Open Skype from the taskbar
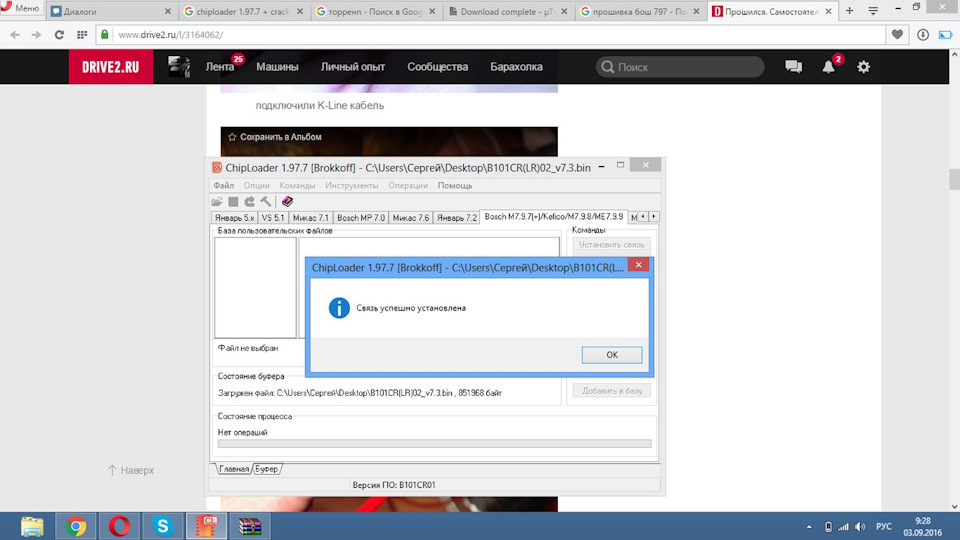The width and height of the screenshot is (960, 540). pyautogui.click(x=163, y=526)
